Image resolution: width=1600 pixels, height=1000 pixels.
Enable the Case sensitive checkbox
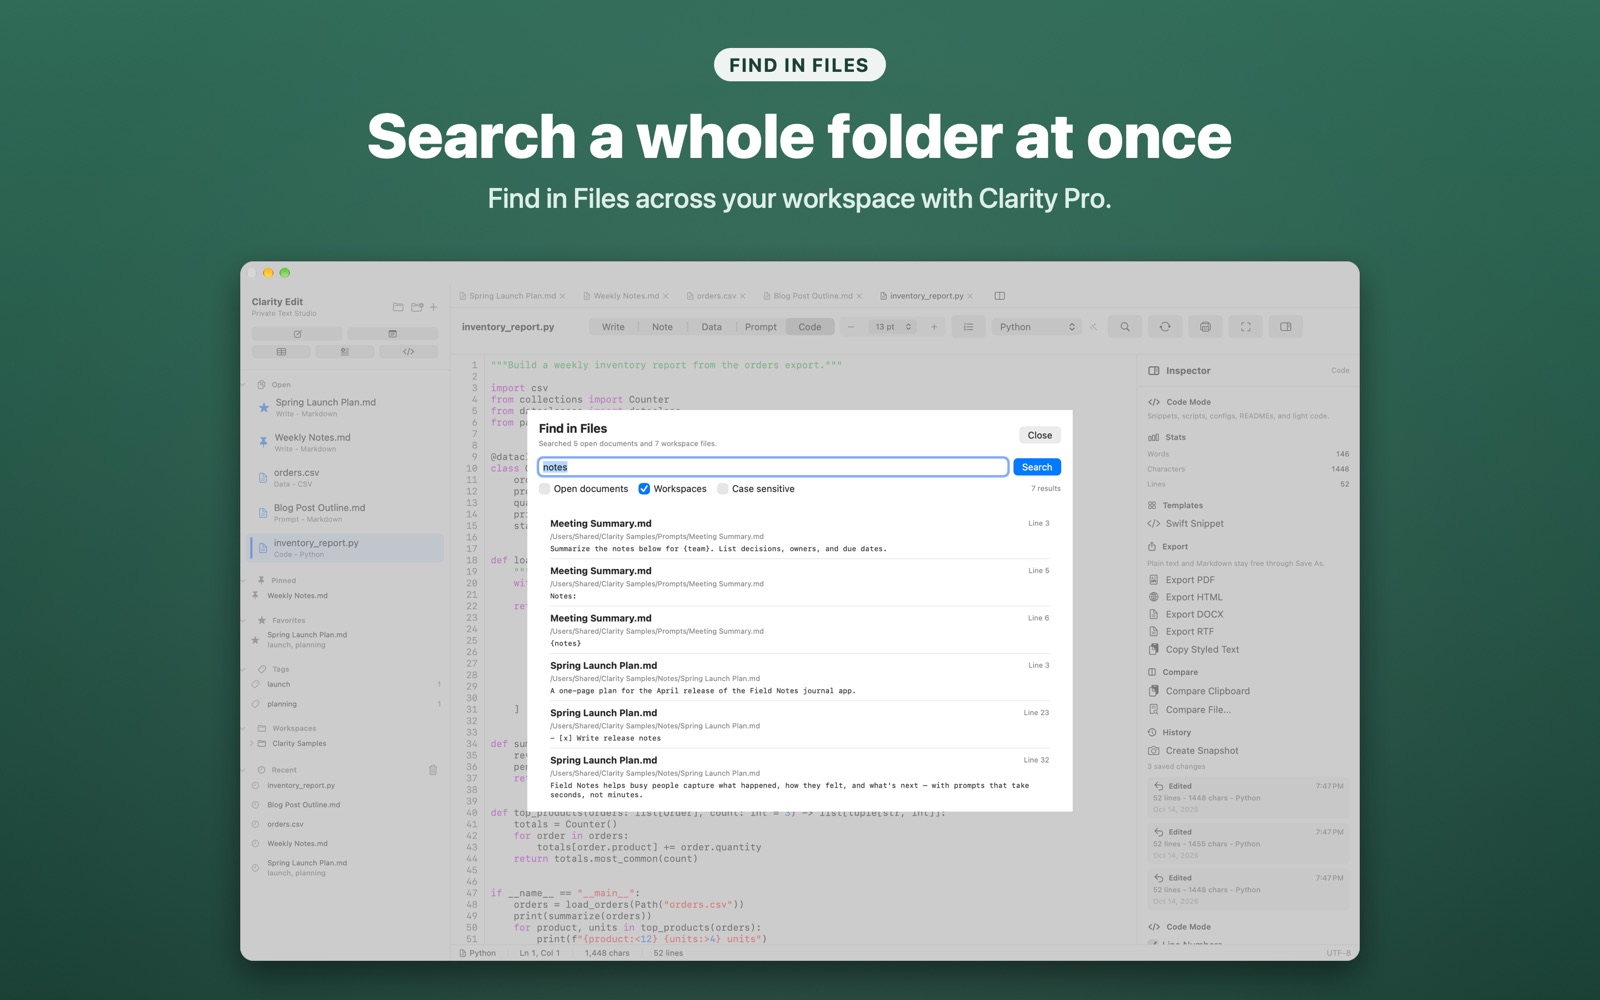coord(723,489)
